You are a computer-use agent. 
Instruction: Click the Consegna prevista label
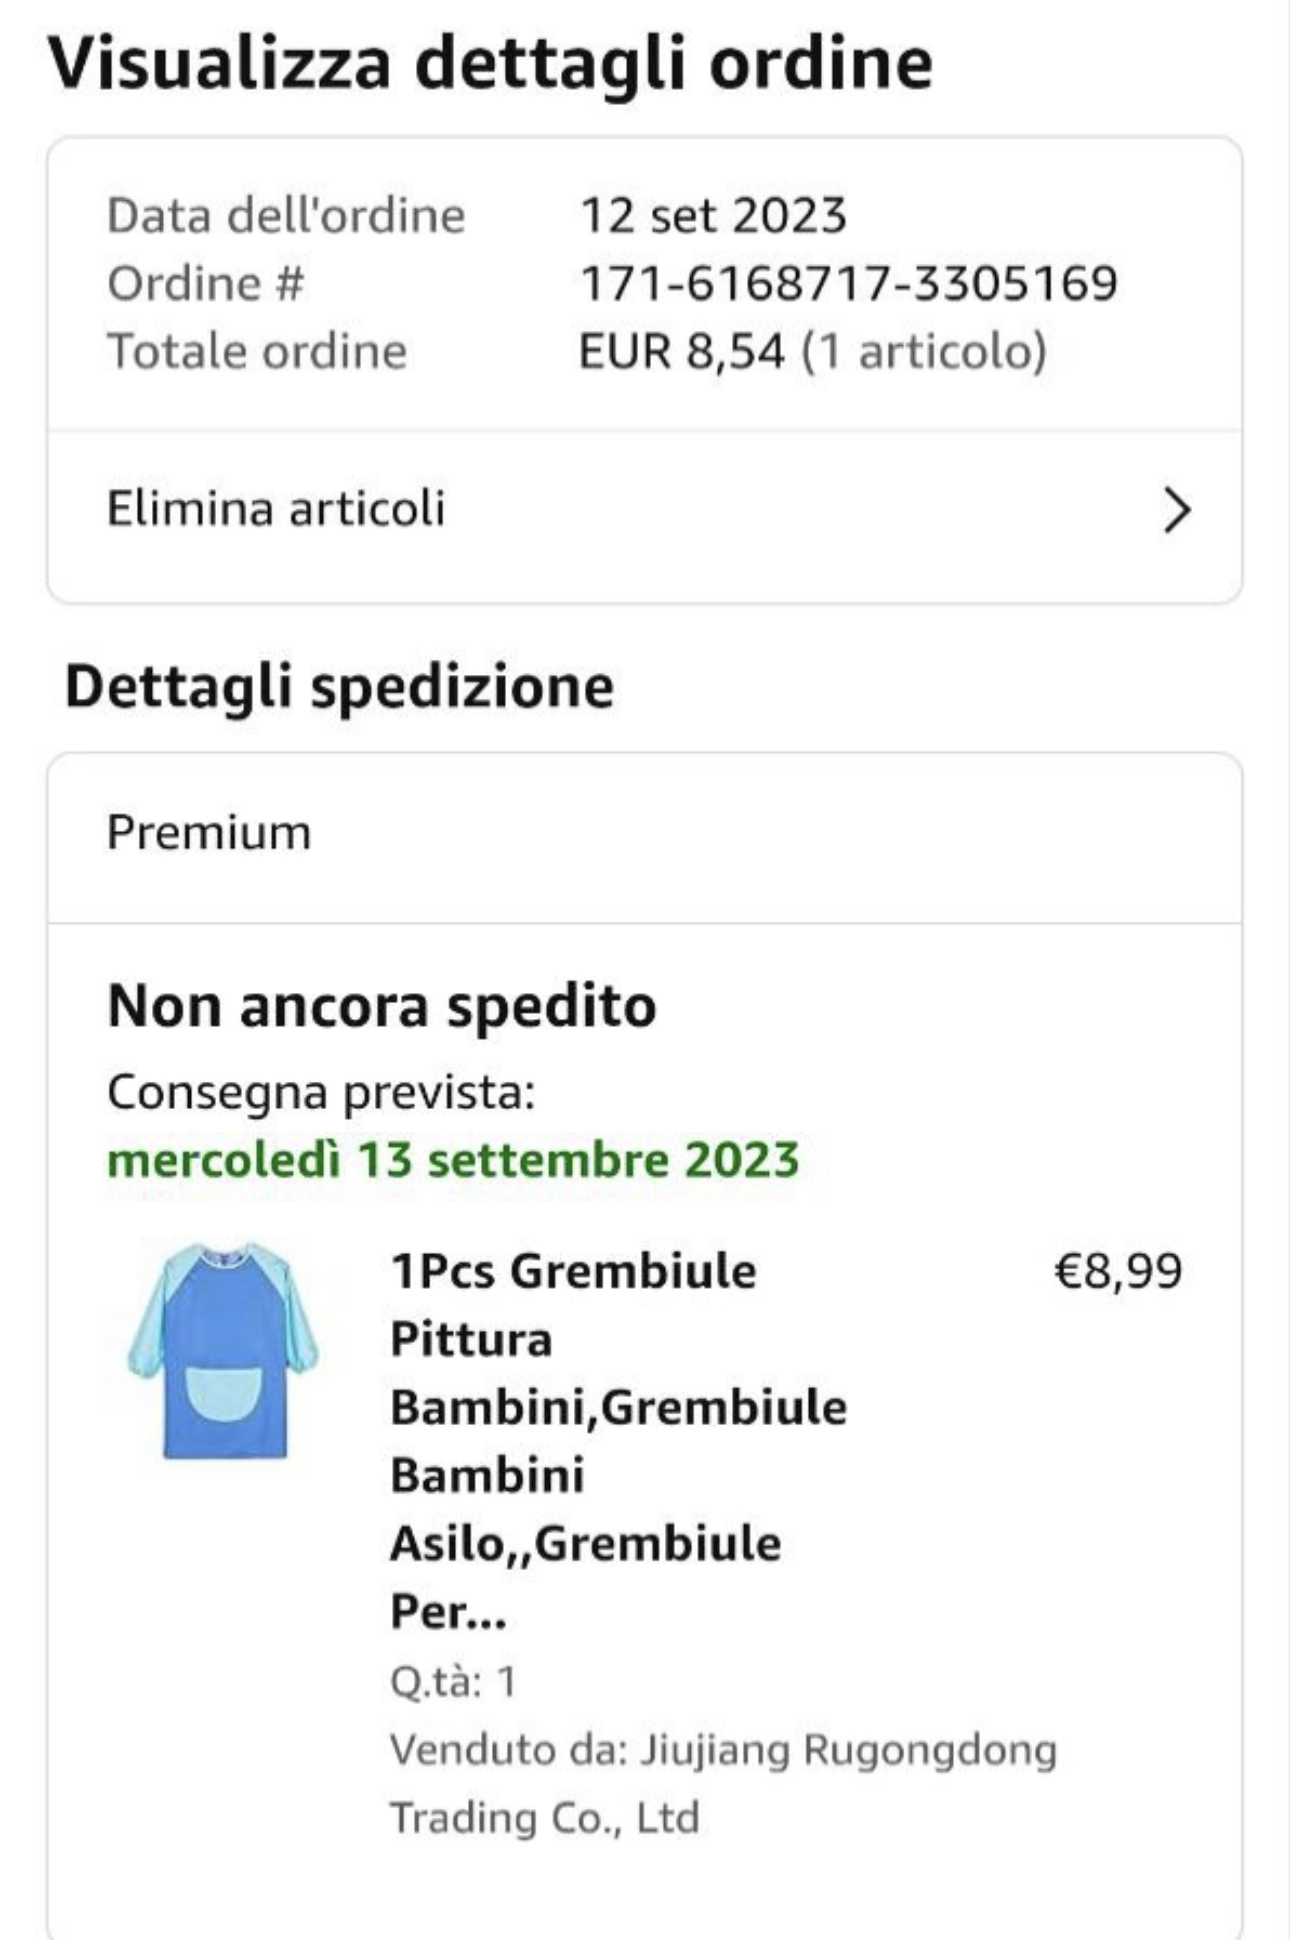click(321, 1092)
